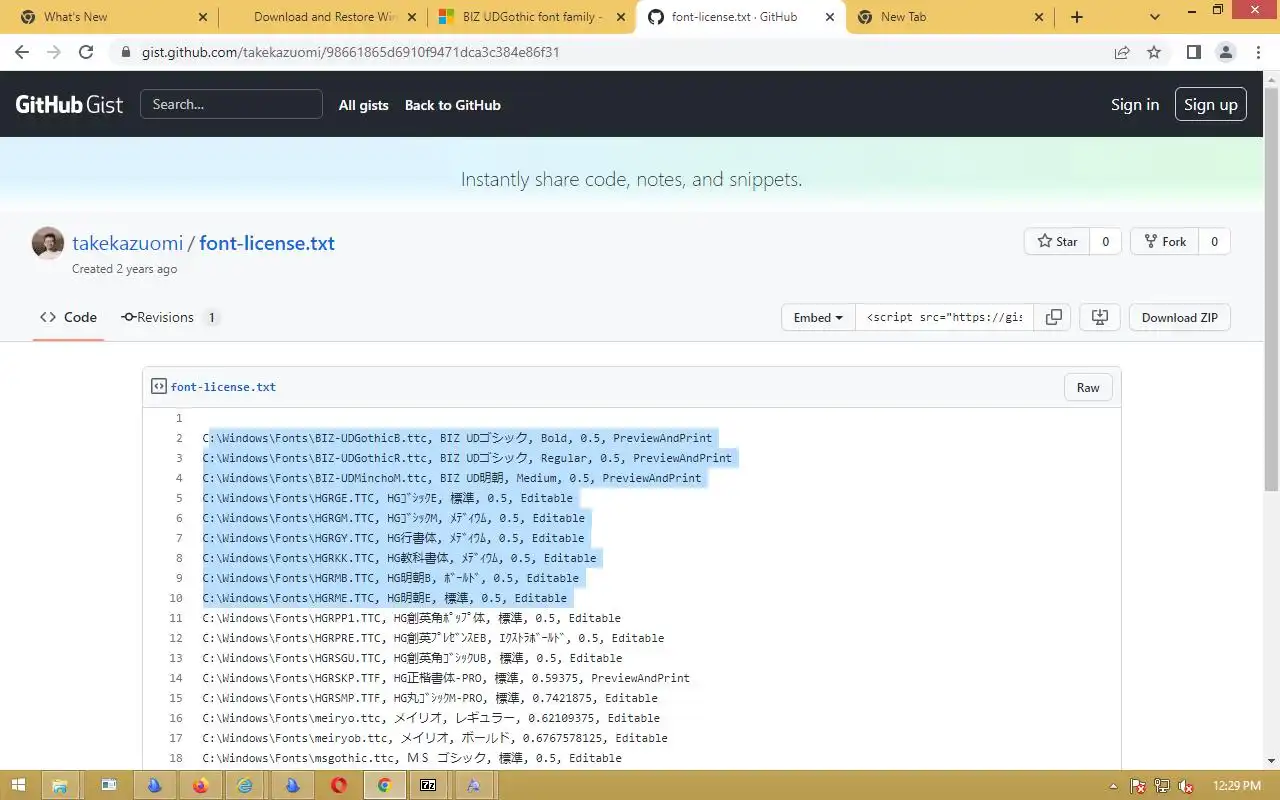Open the Chrome profile avatar icon

pyautogui.click(x=1225, y=52)
